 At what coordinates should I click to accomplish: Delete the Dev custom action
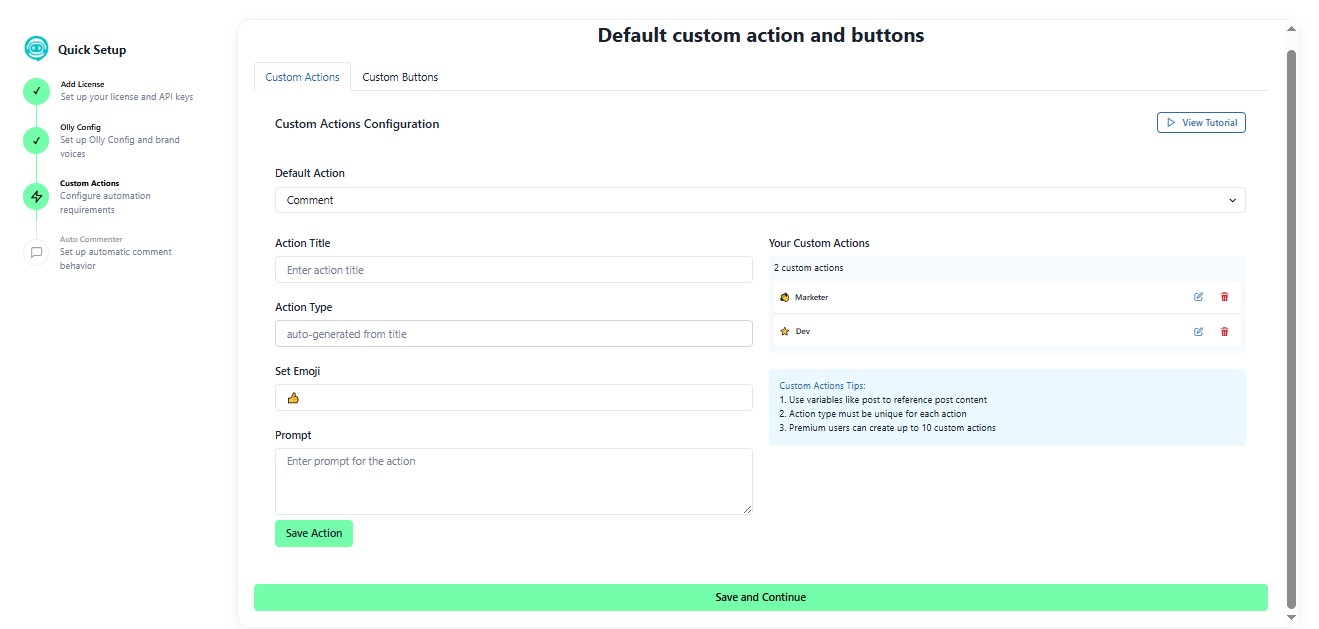tap(1224, 331)
